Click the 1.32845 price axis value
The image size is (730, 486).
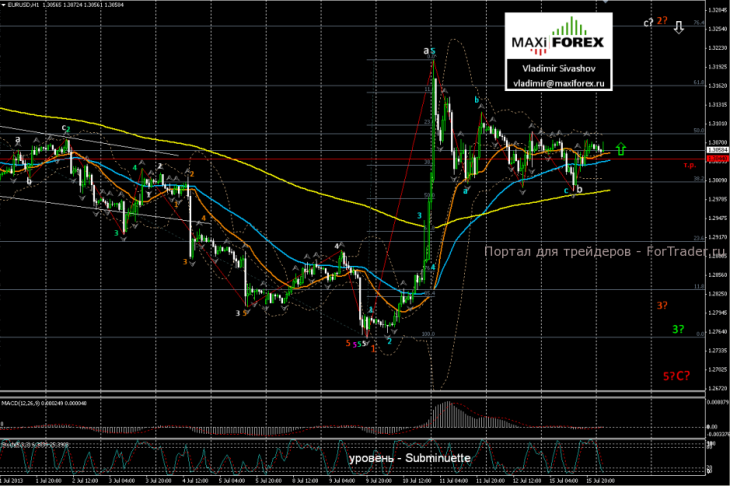(717, 10)
